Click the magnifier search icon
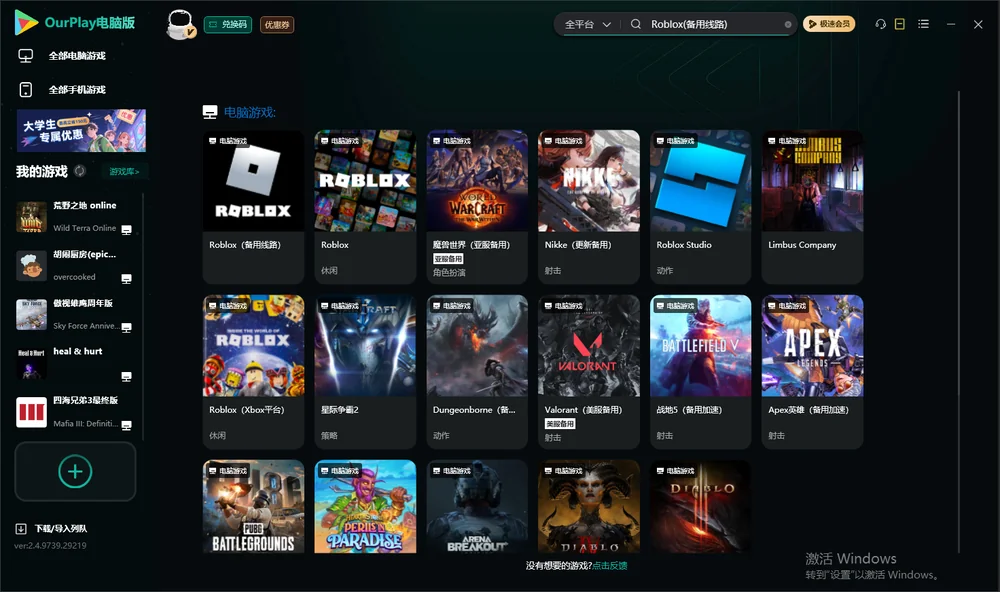1000x592 pixels. point(636,24)
